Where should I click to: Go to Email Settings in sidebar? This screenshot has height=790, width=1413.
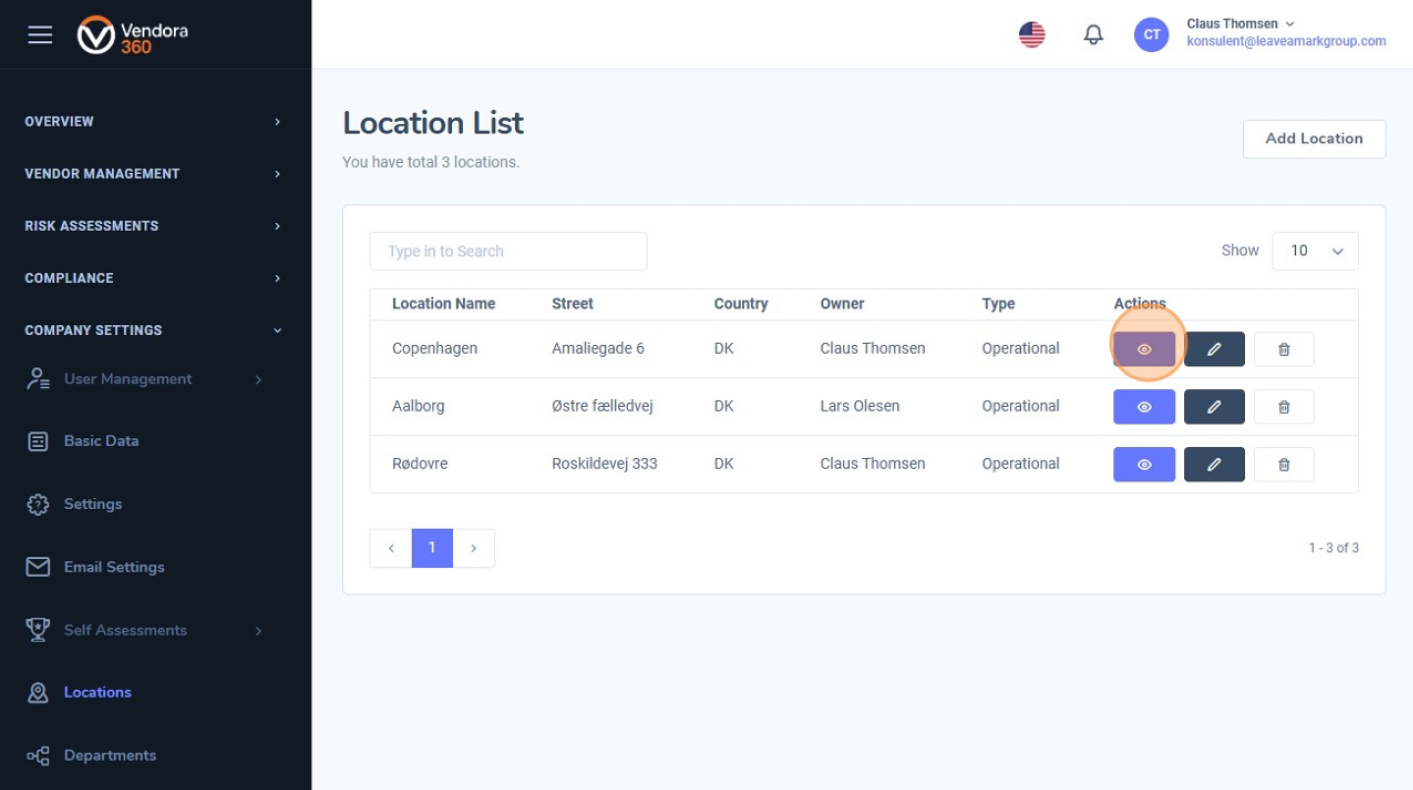tap(113, 567)
